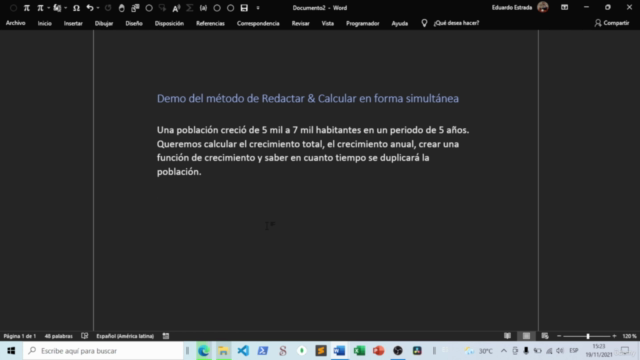
Task: Zoom in with the plus button
Action: coord(614,336)
